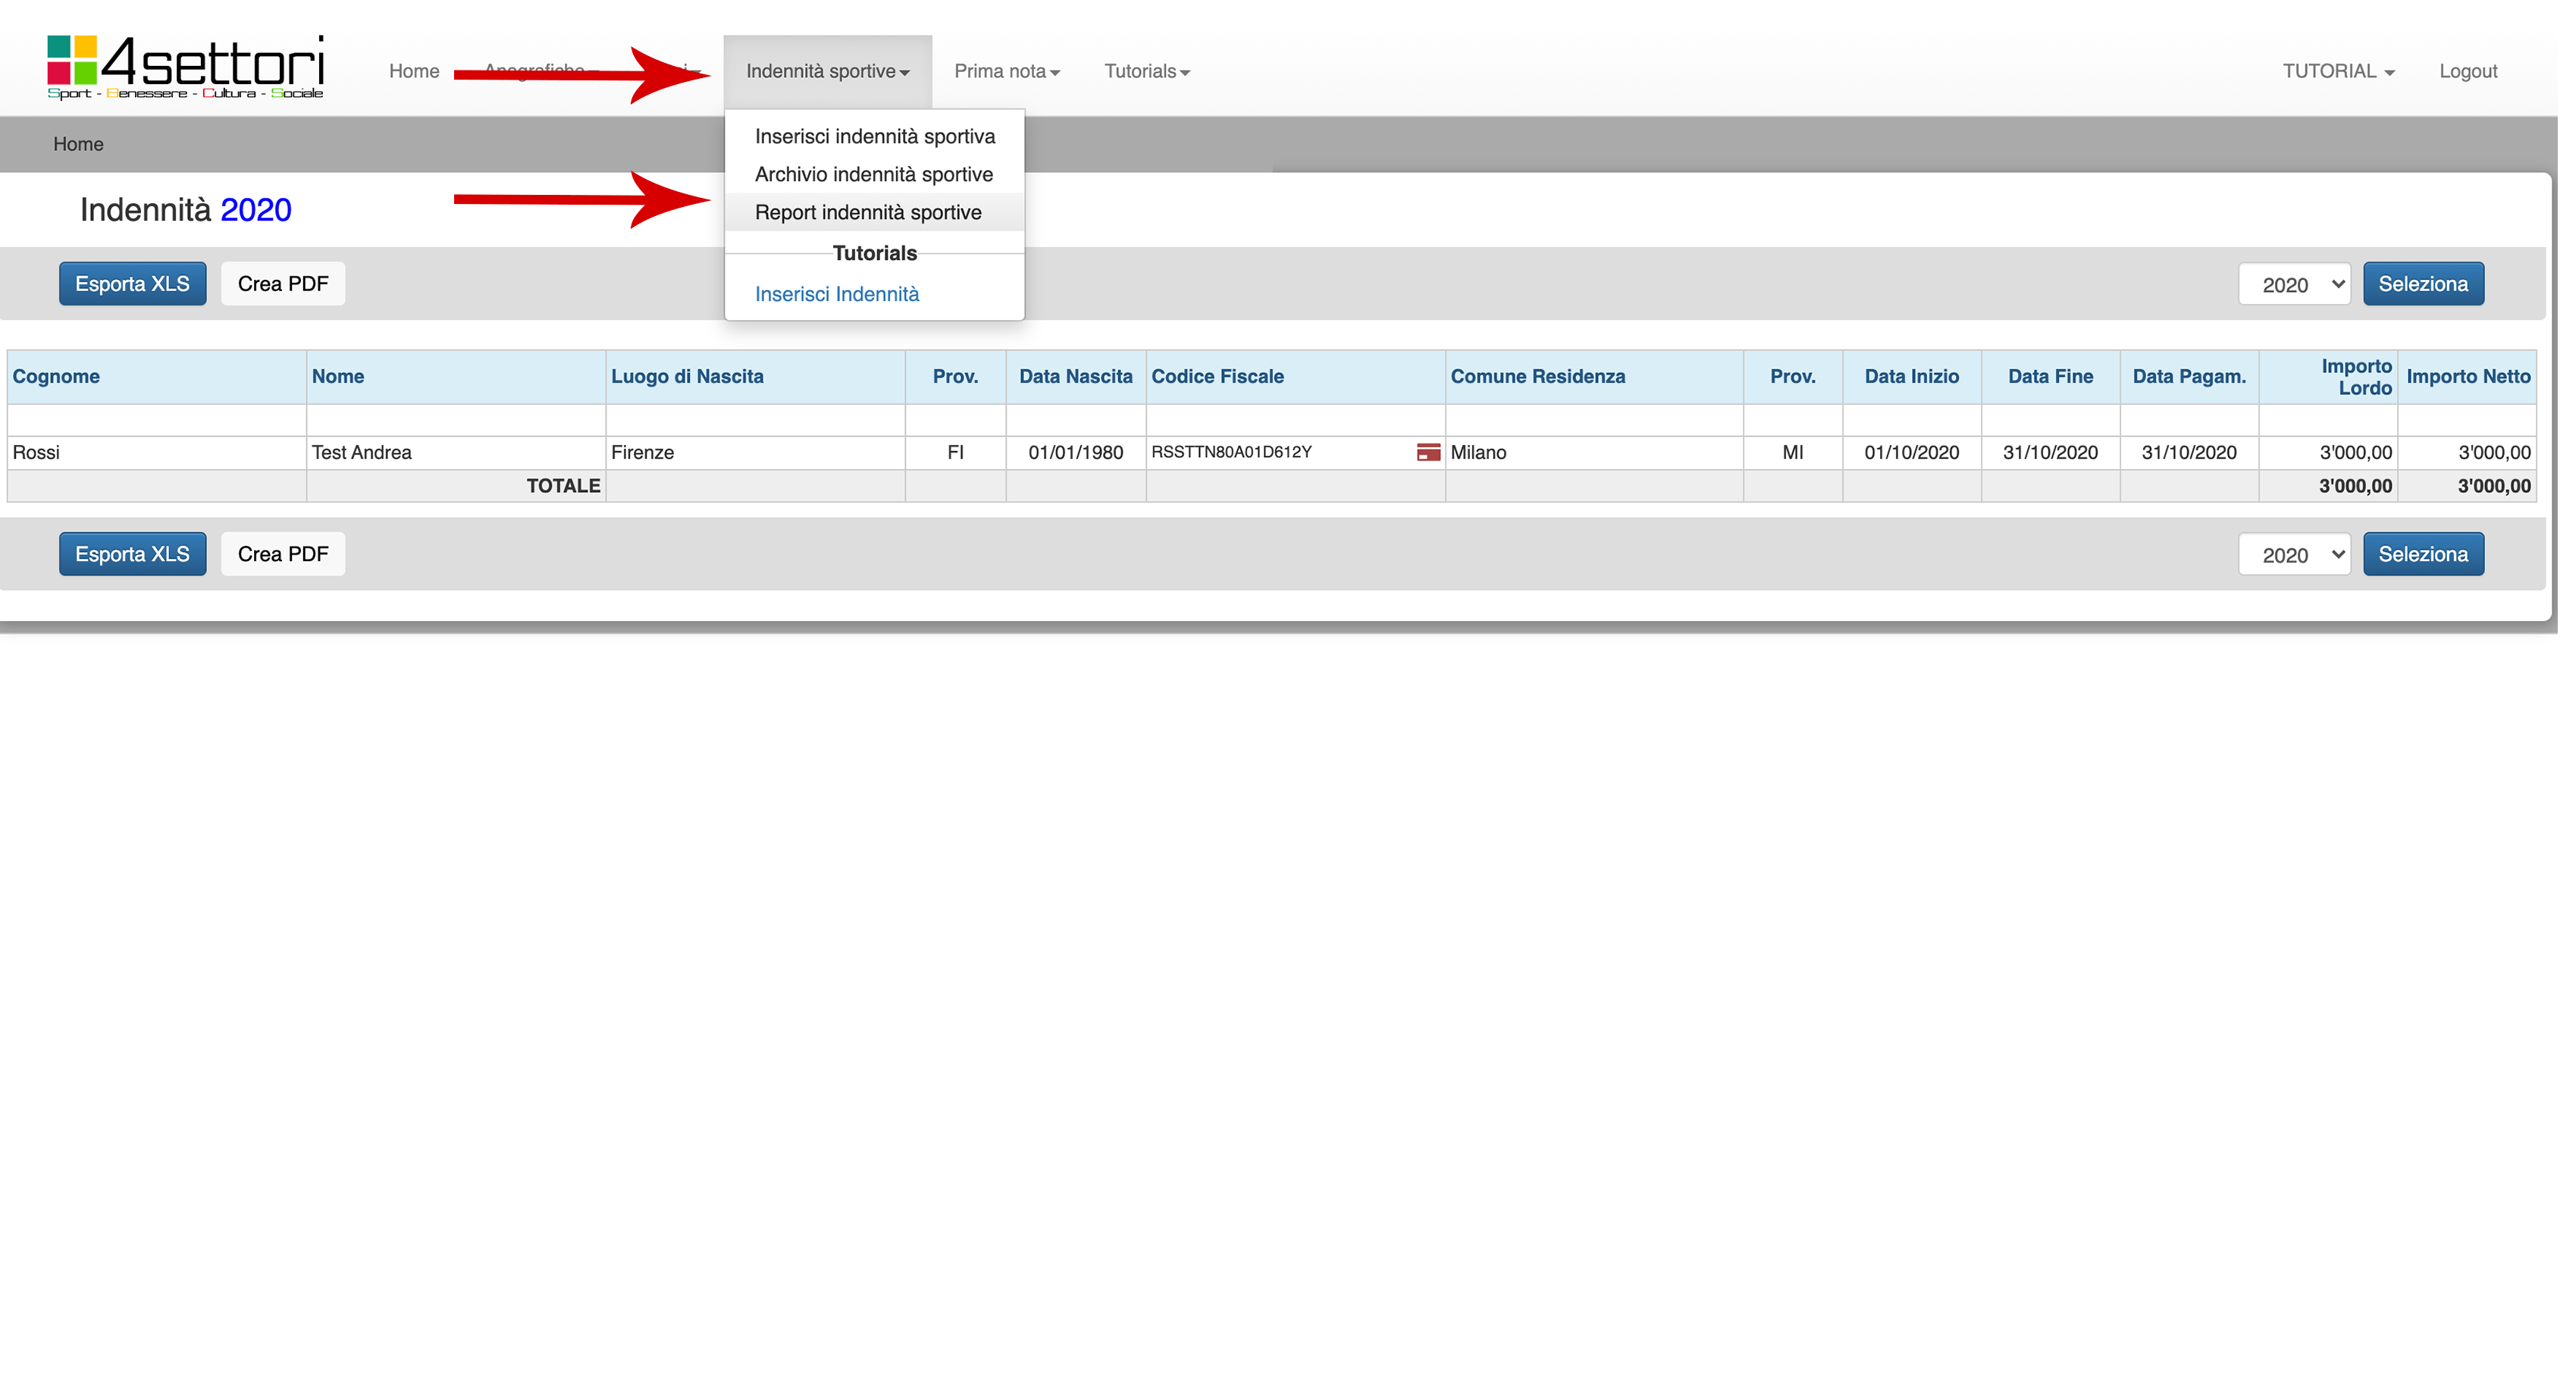Image resolution: width=2576 pixels, height=1383 pixels.
Task: Open the Indennità sportive menu
Action: click(x=827, y=71)
